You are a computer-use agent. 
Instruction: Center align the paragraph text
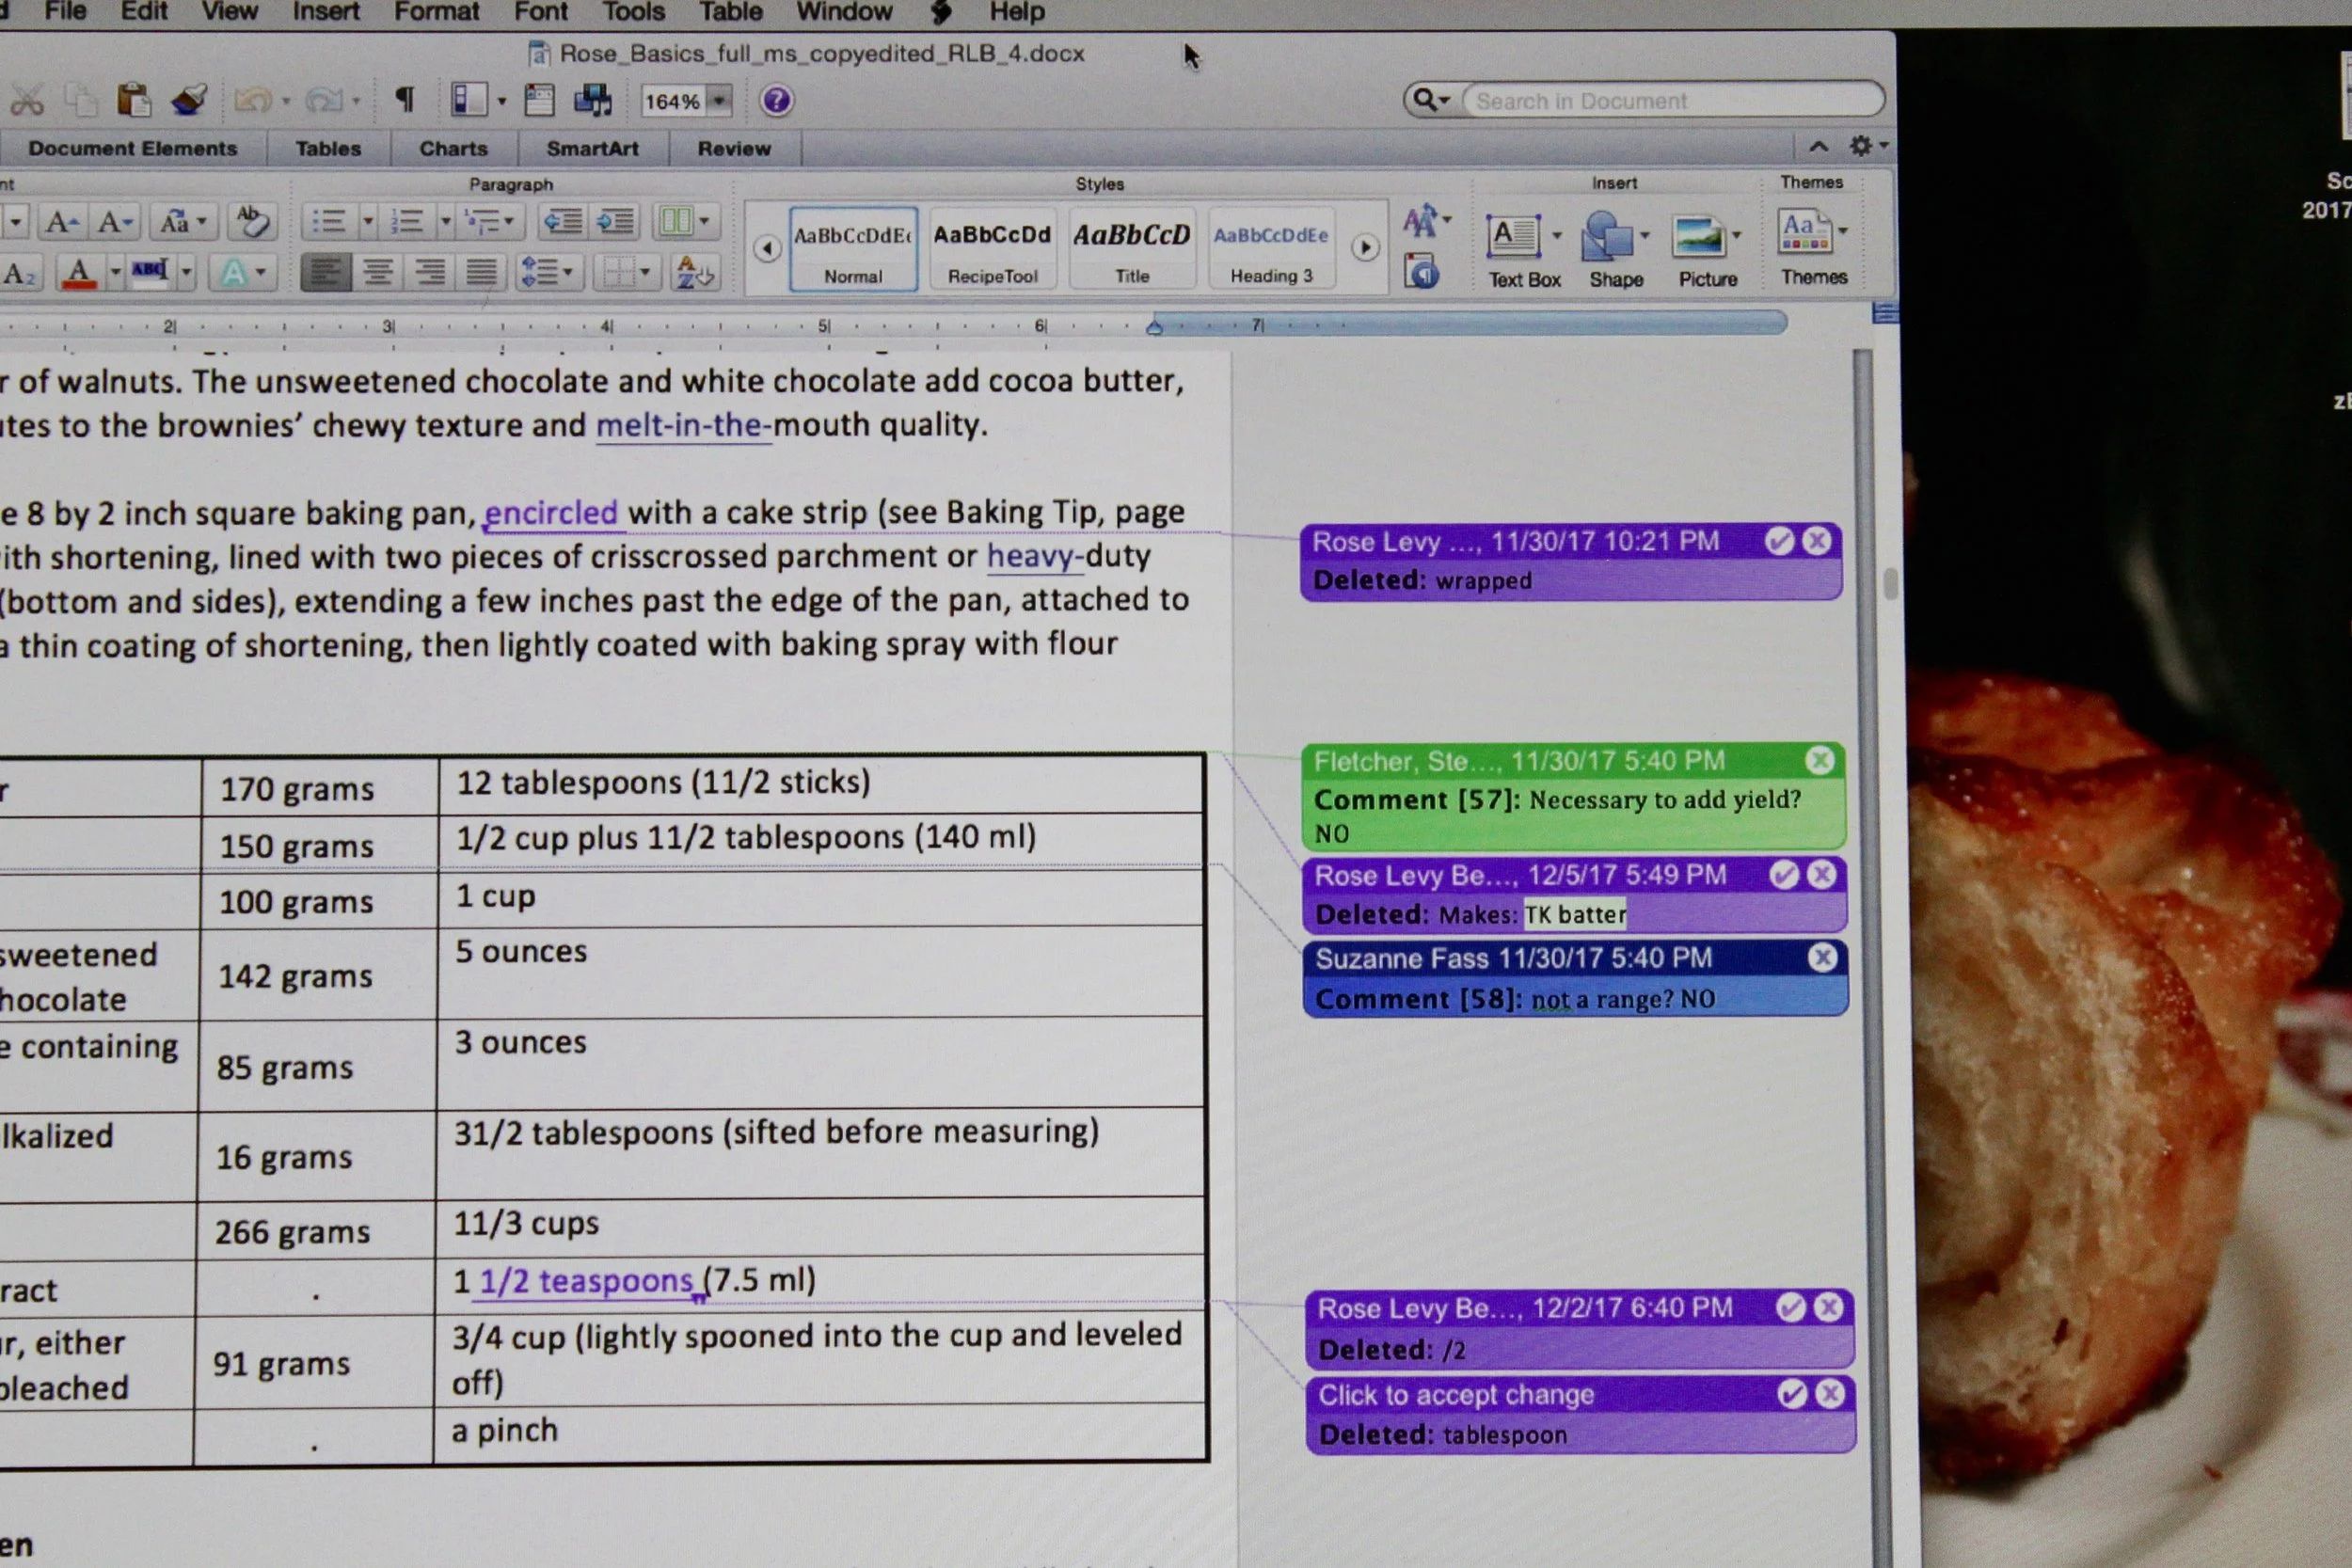(377, 272)
